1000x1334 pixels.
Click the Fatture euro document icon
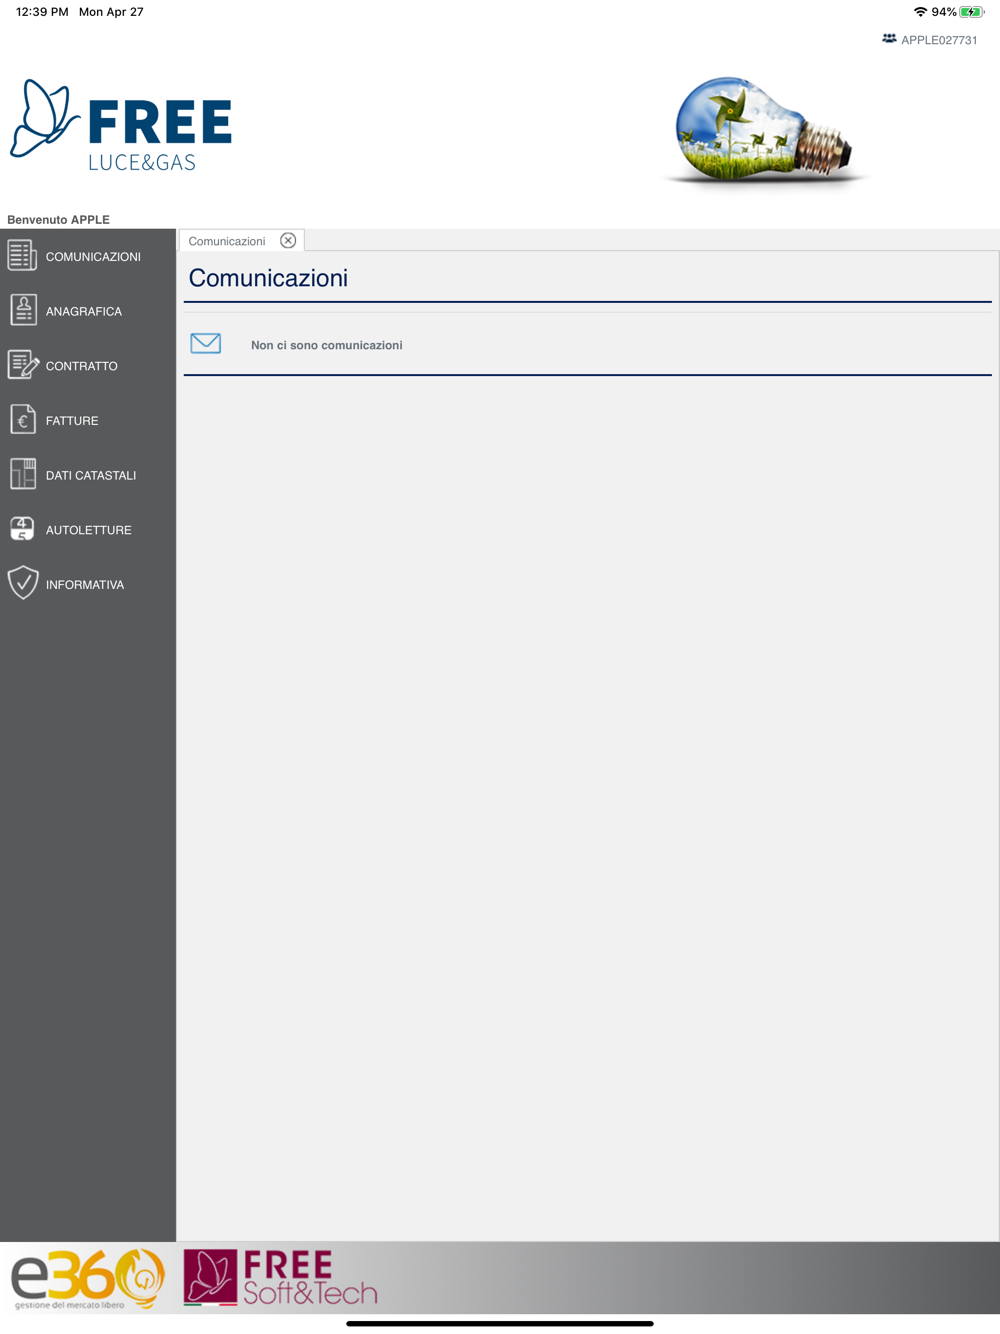(x=23, y=420)
